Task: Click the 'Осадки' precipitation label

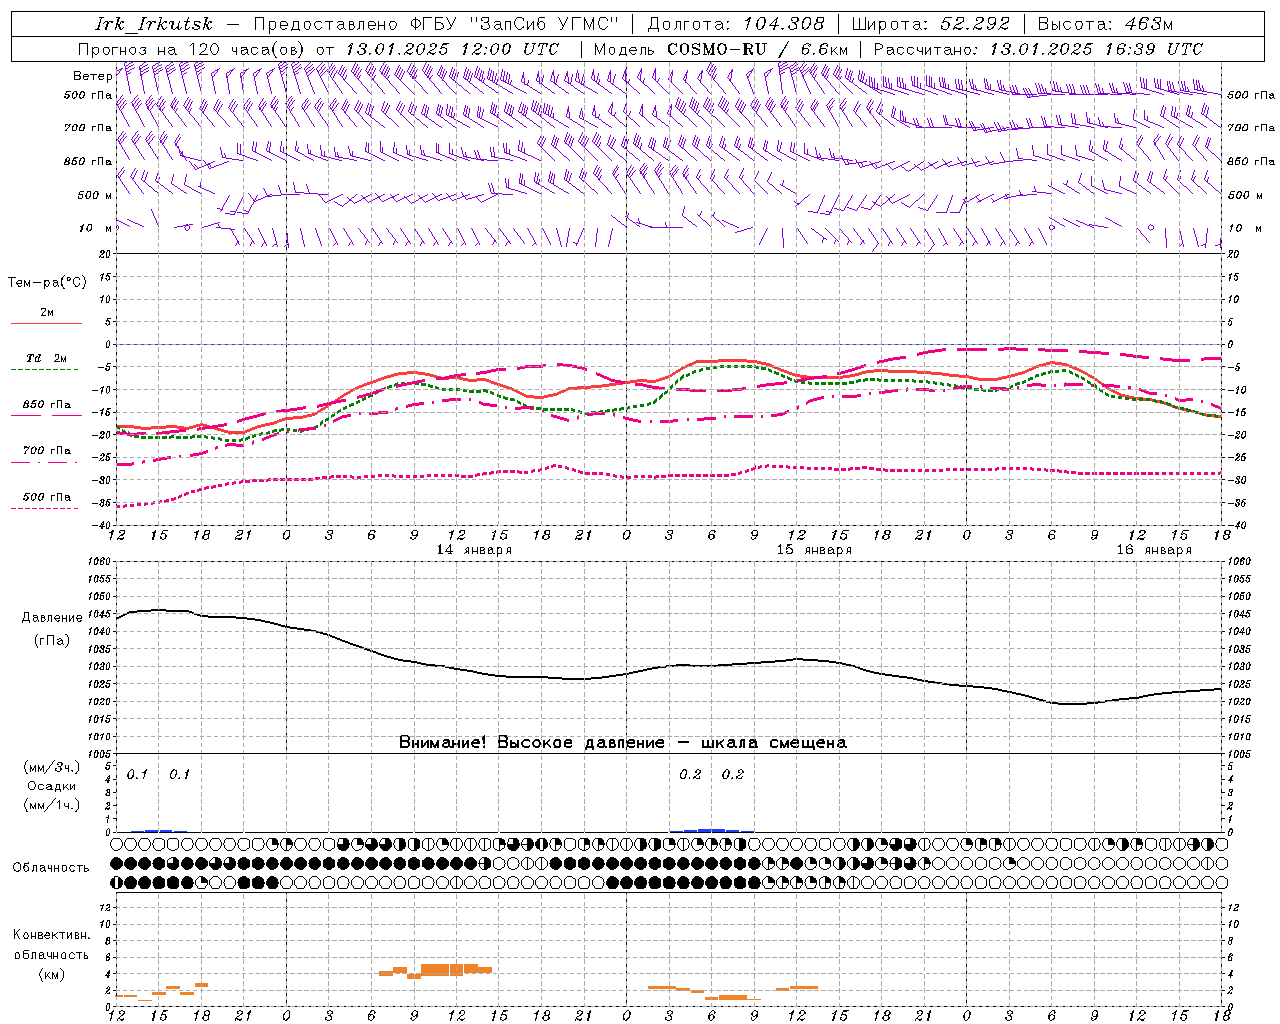Action: pyautogui.click(x=52, y=786)
